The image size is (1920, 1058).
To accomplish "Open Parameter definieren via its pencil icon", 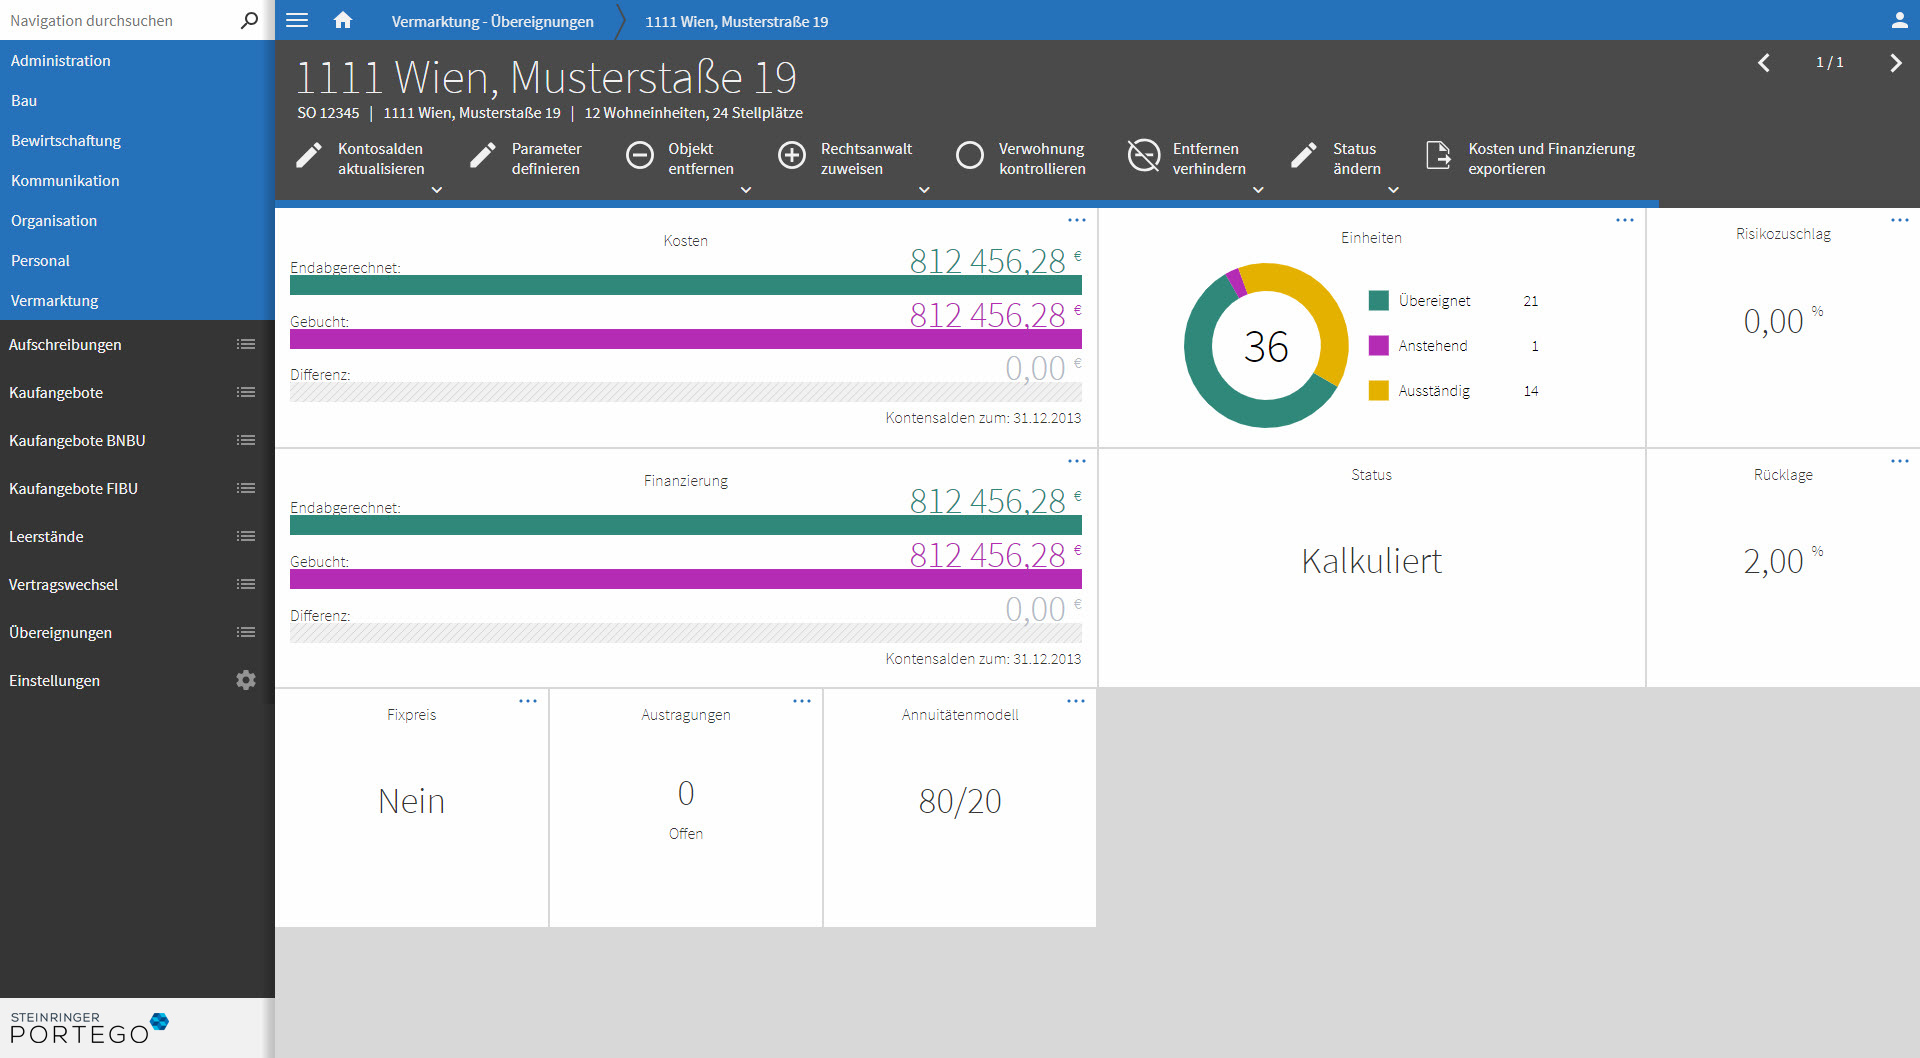I will coord(484,156).
